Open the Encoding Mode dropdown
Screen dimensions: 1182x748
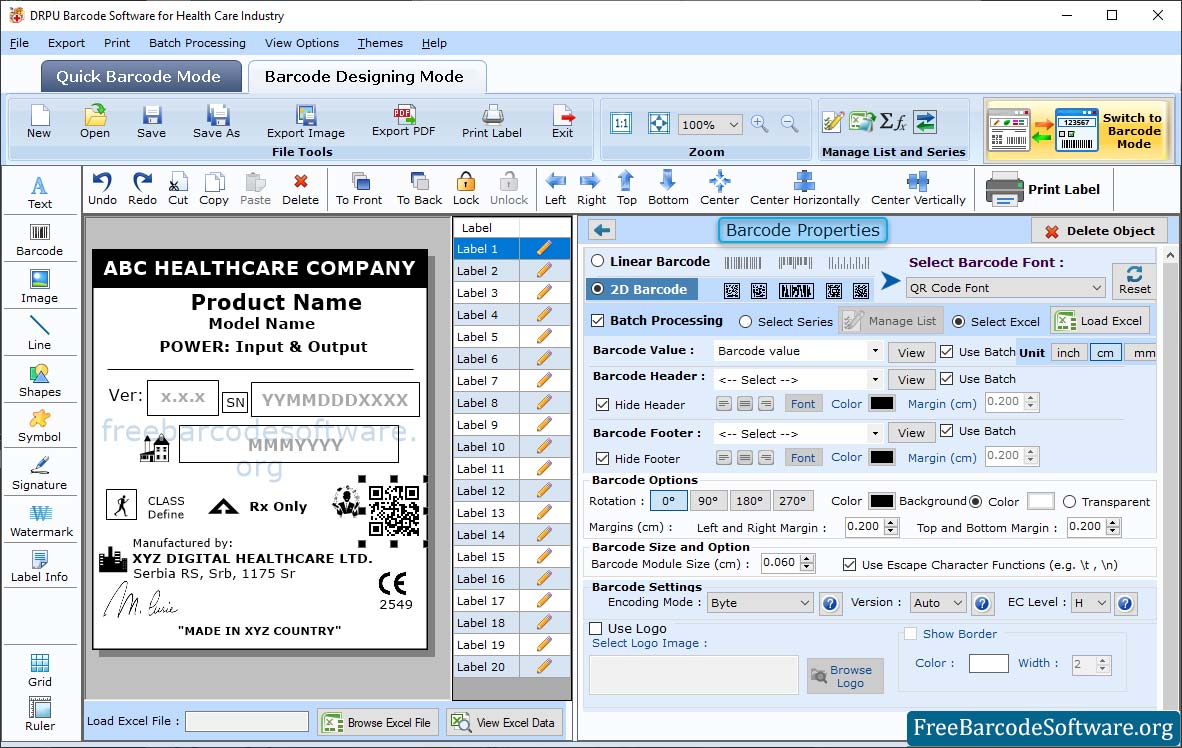760,602
